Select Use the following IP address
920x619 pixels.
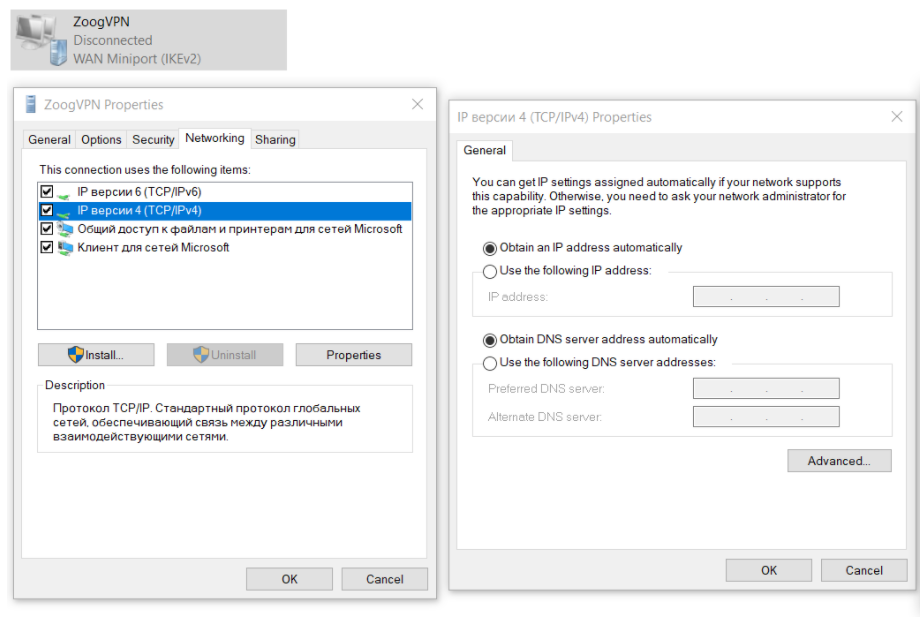pos(490,271)
